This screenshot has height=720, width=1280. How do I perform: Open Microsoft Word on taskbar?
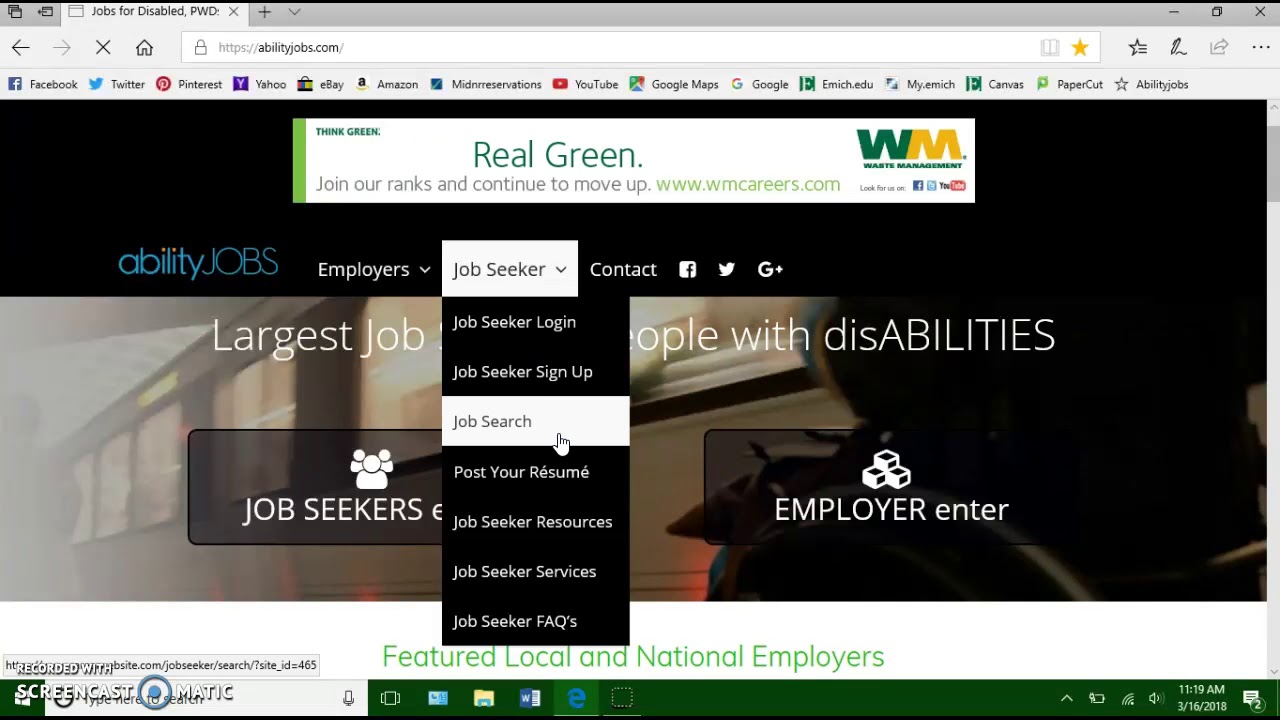530,698
